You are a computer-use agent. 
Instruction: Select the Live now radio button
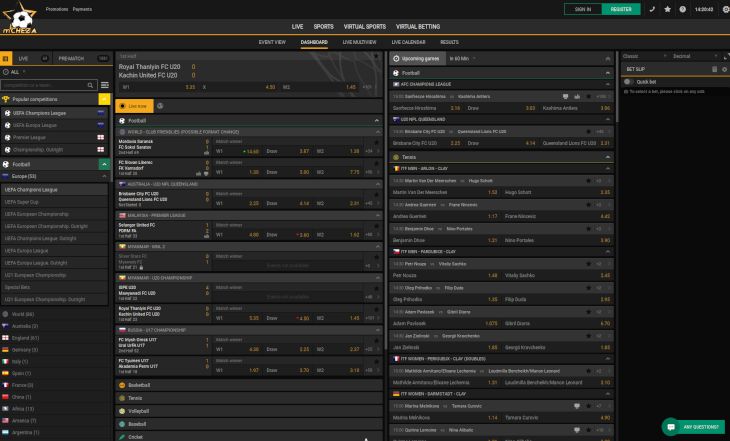tap(122, 106)
